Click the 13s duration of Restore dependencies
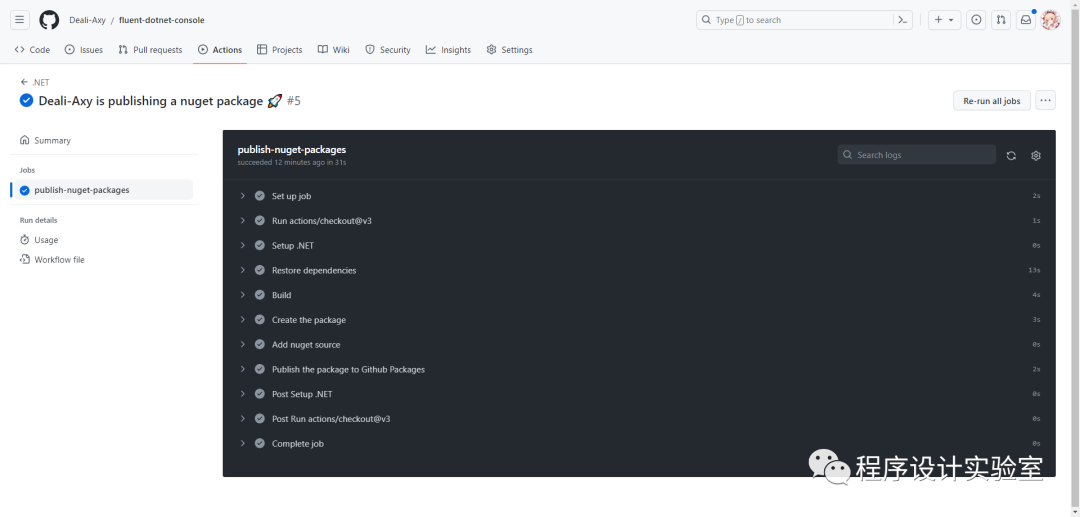Viewport: 1080px width, 517px height. 1034,271
